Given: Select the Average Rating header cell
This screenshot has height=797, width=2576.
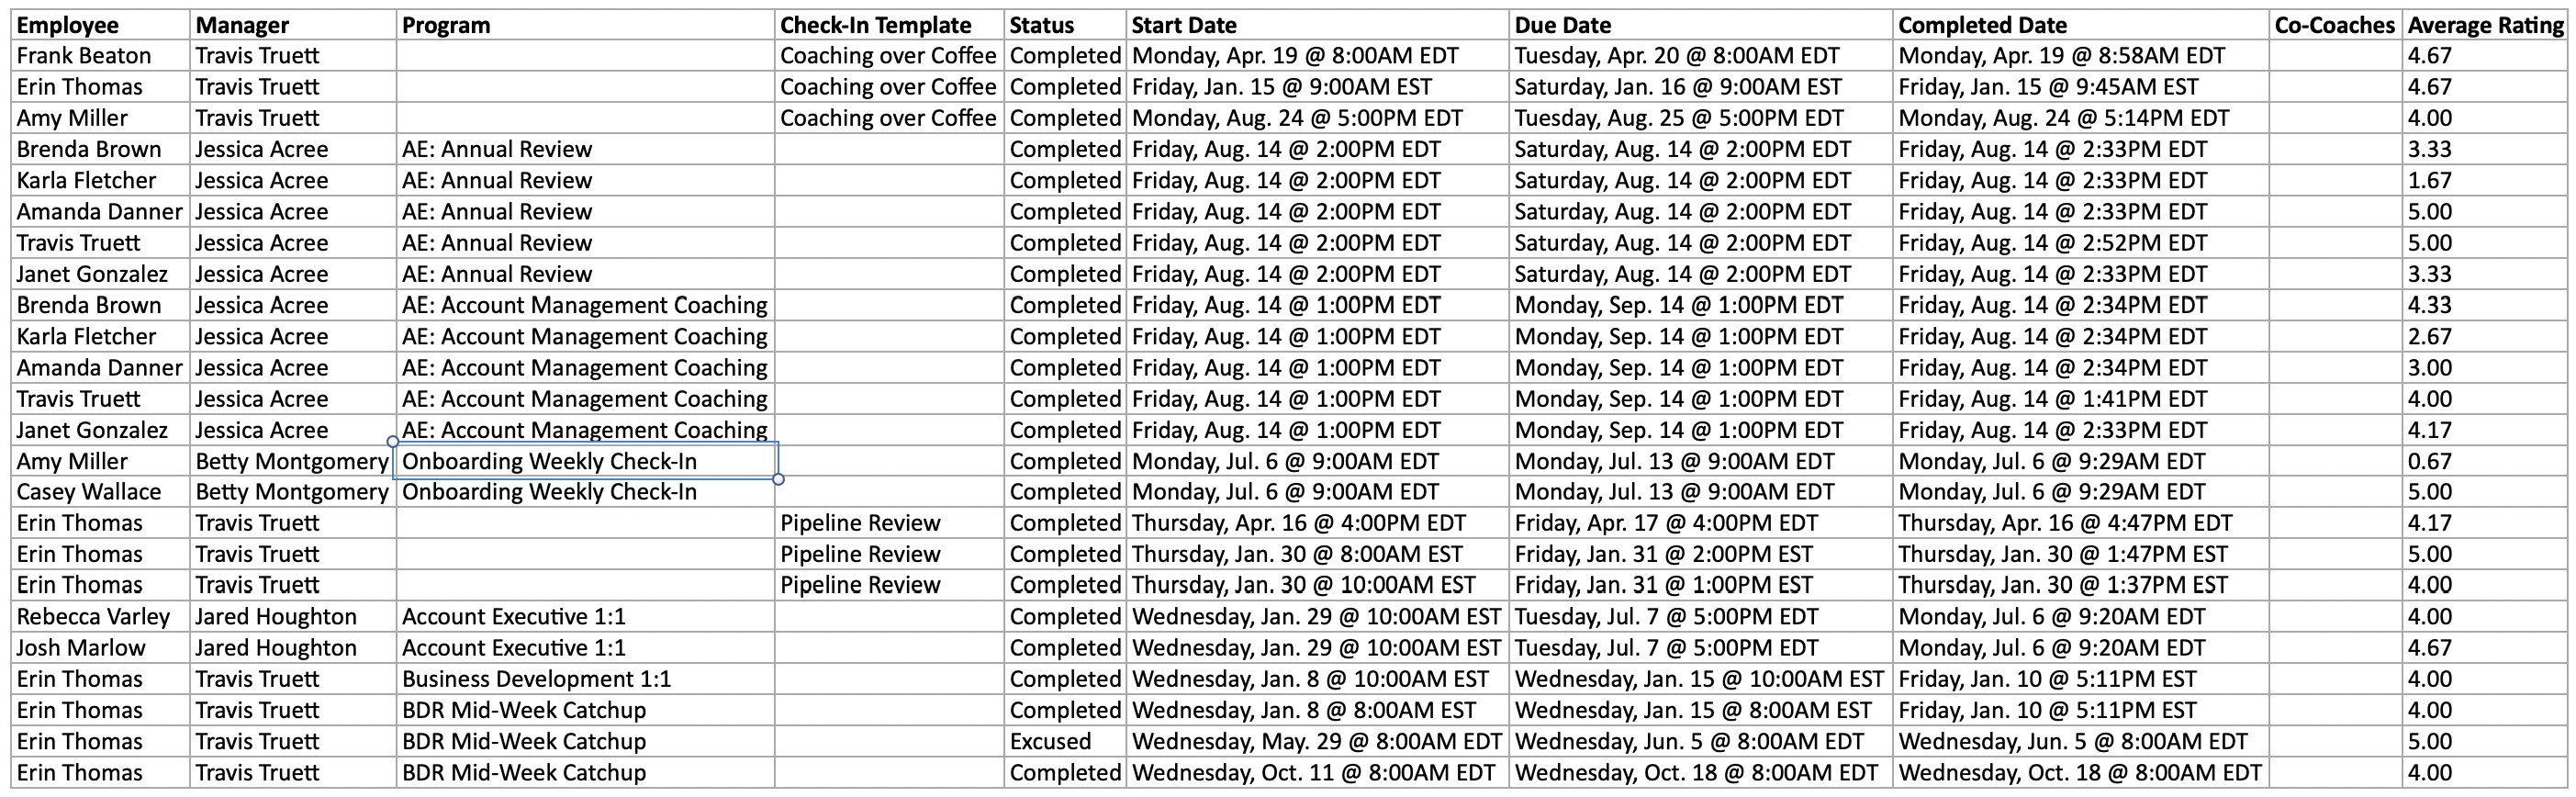Looking at the screenshot, I should [x=2485, y=25].
